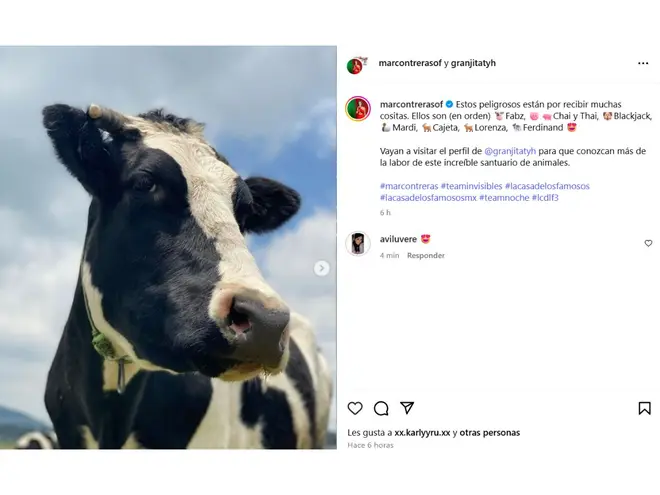Screen dimensions: 660x495
Task: Open the #lcdlf3 hashtag
Action: point(545,198)
